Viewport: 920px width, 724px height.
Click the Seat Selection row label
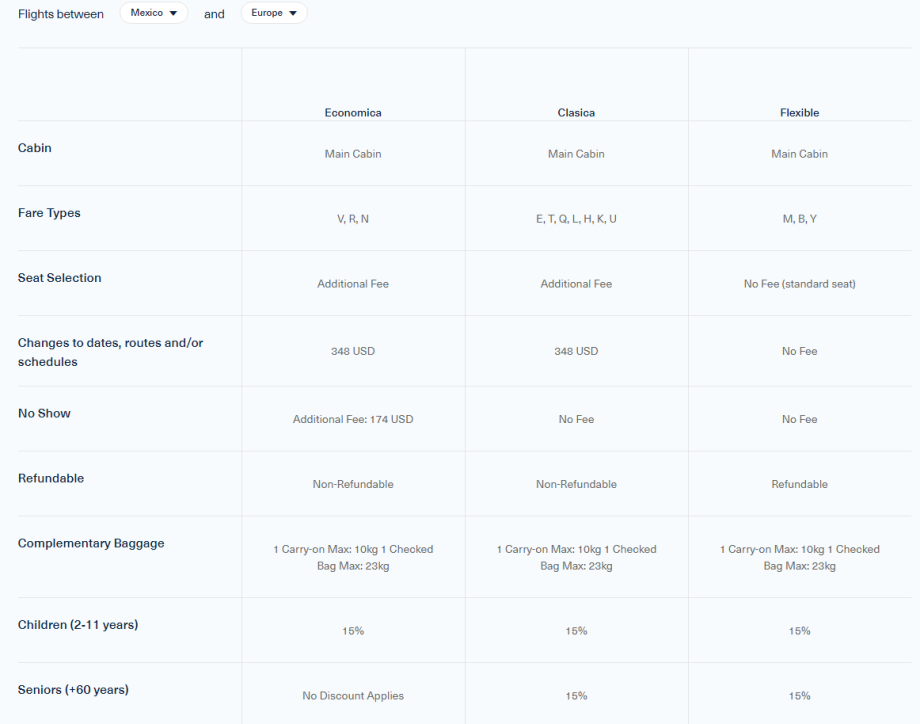pos(59,278)
